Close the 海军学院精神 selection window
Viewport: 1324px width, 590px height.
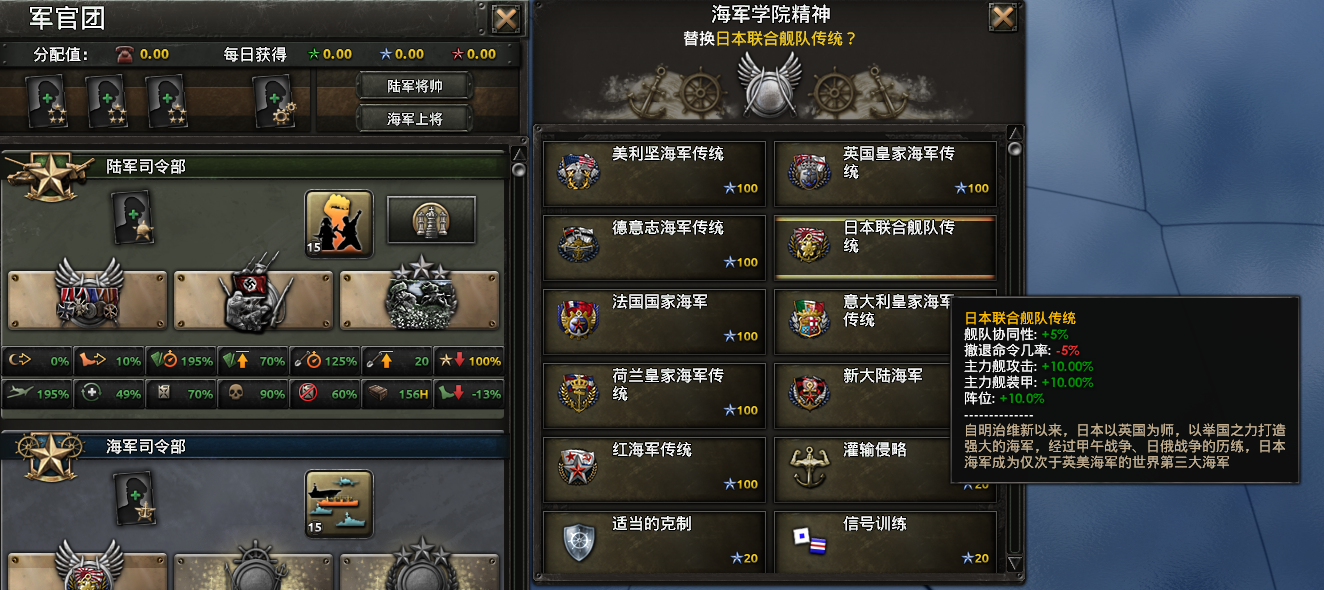click(x=1003, y=17)
